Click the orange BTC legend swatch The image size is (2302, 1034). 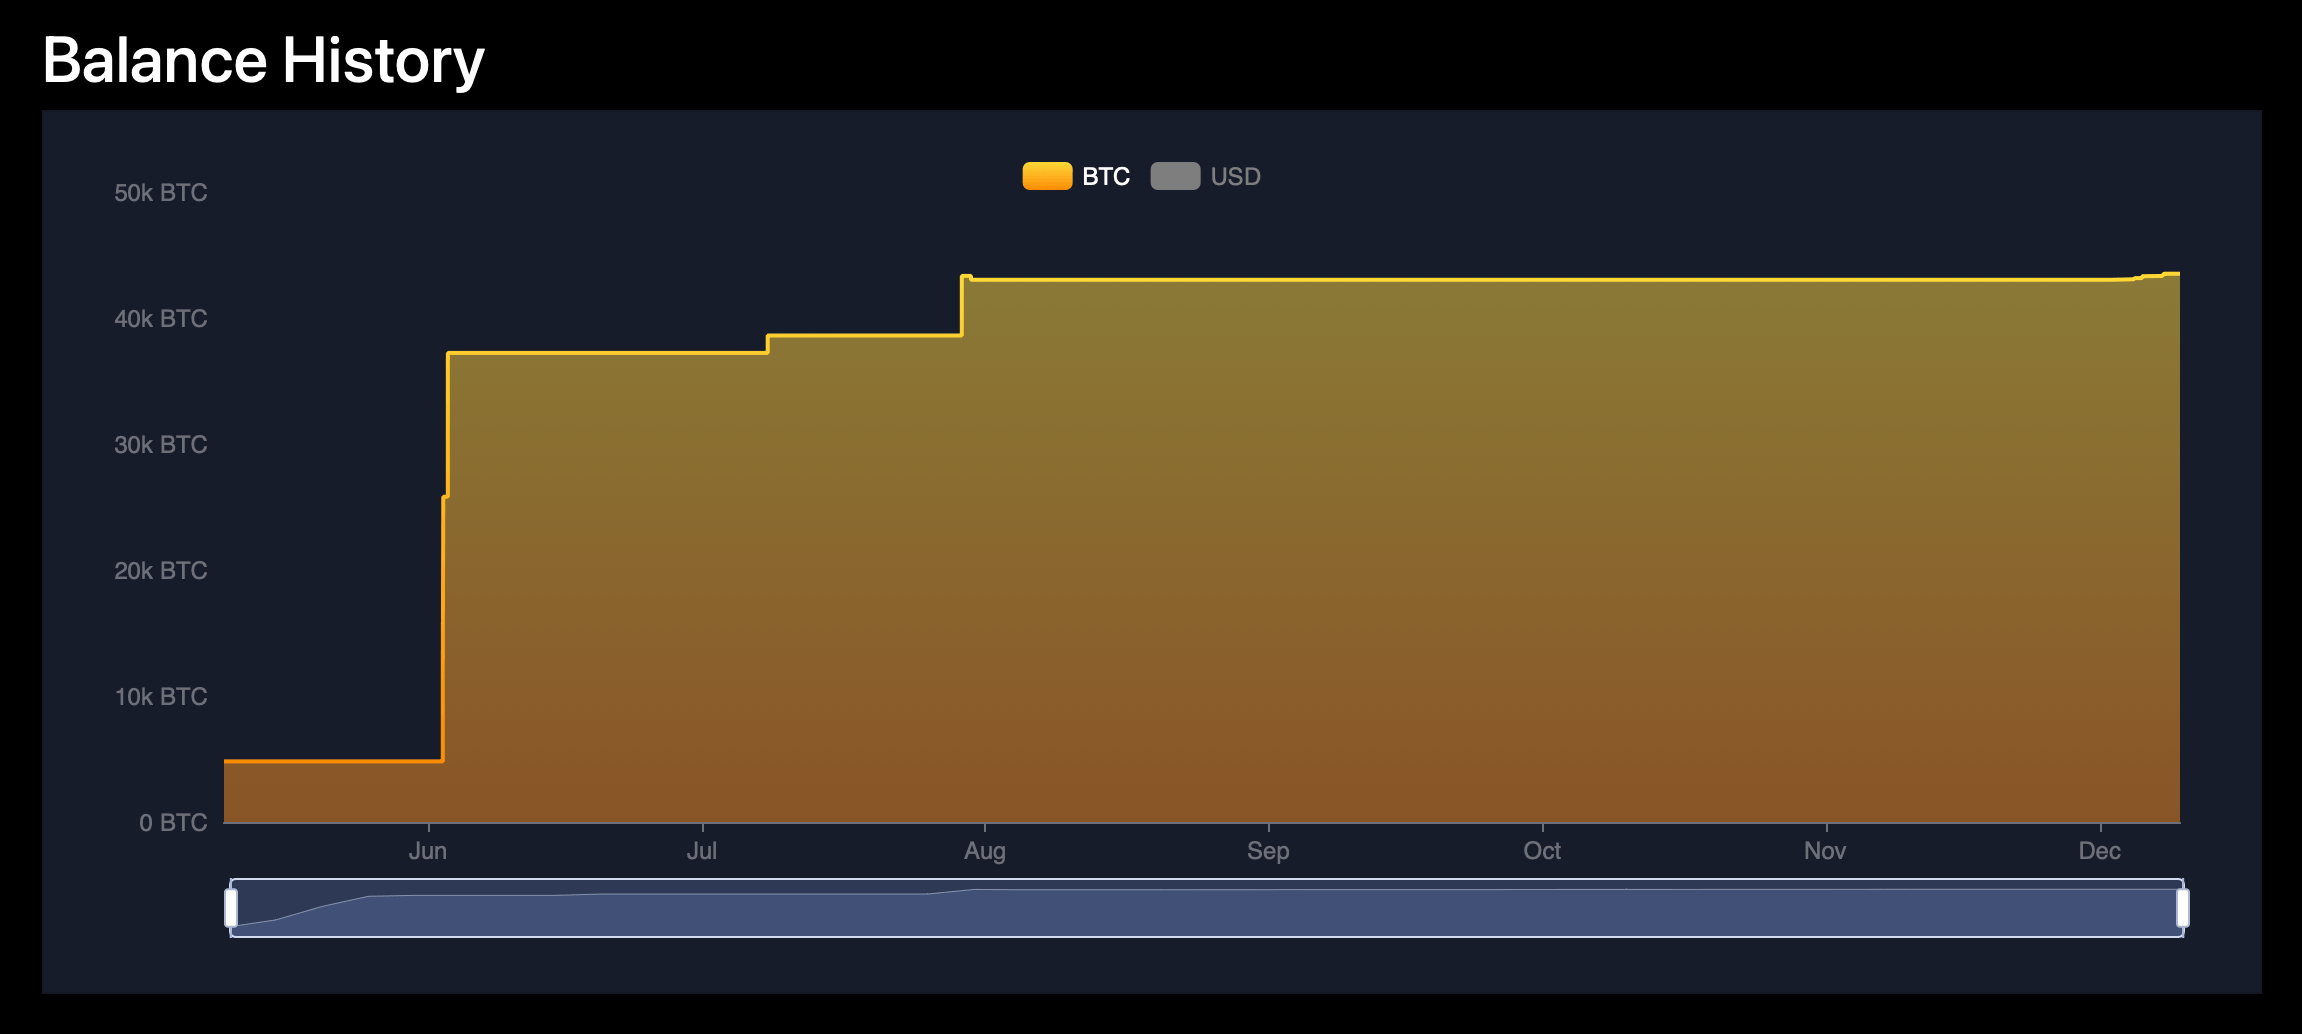(1046, 176)
